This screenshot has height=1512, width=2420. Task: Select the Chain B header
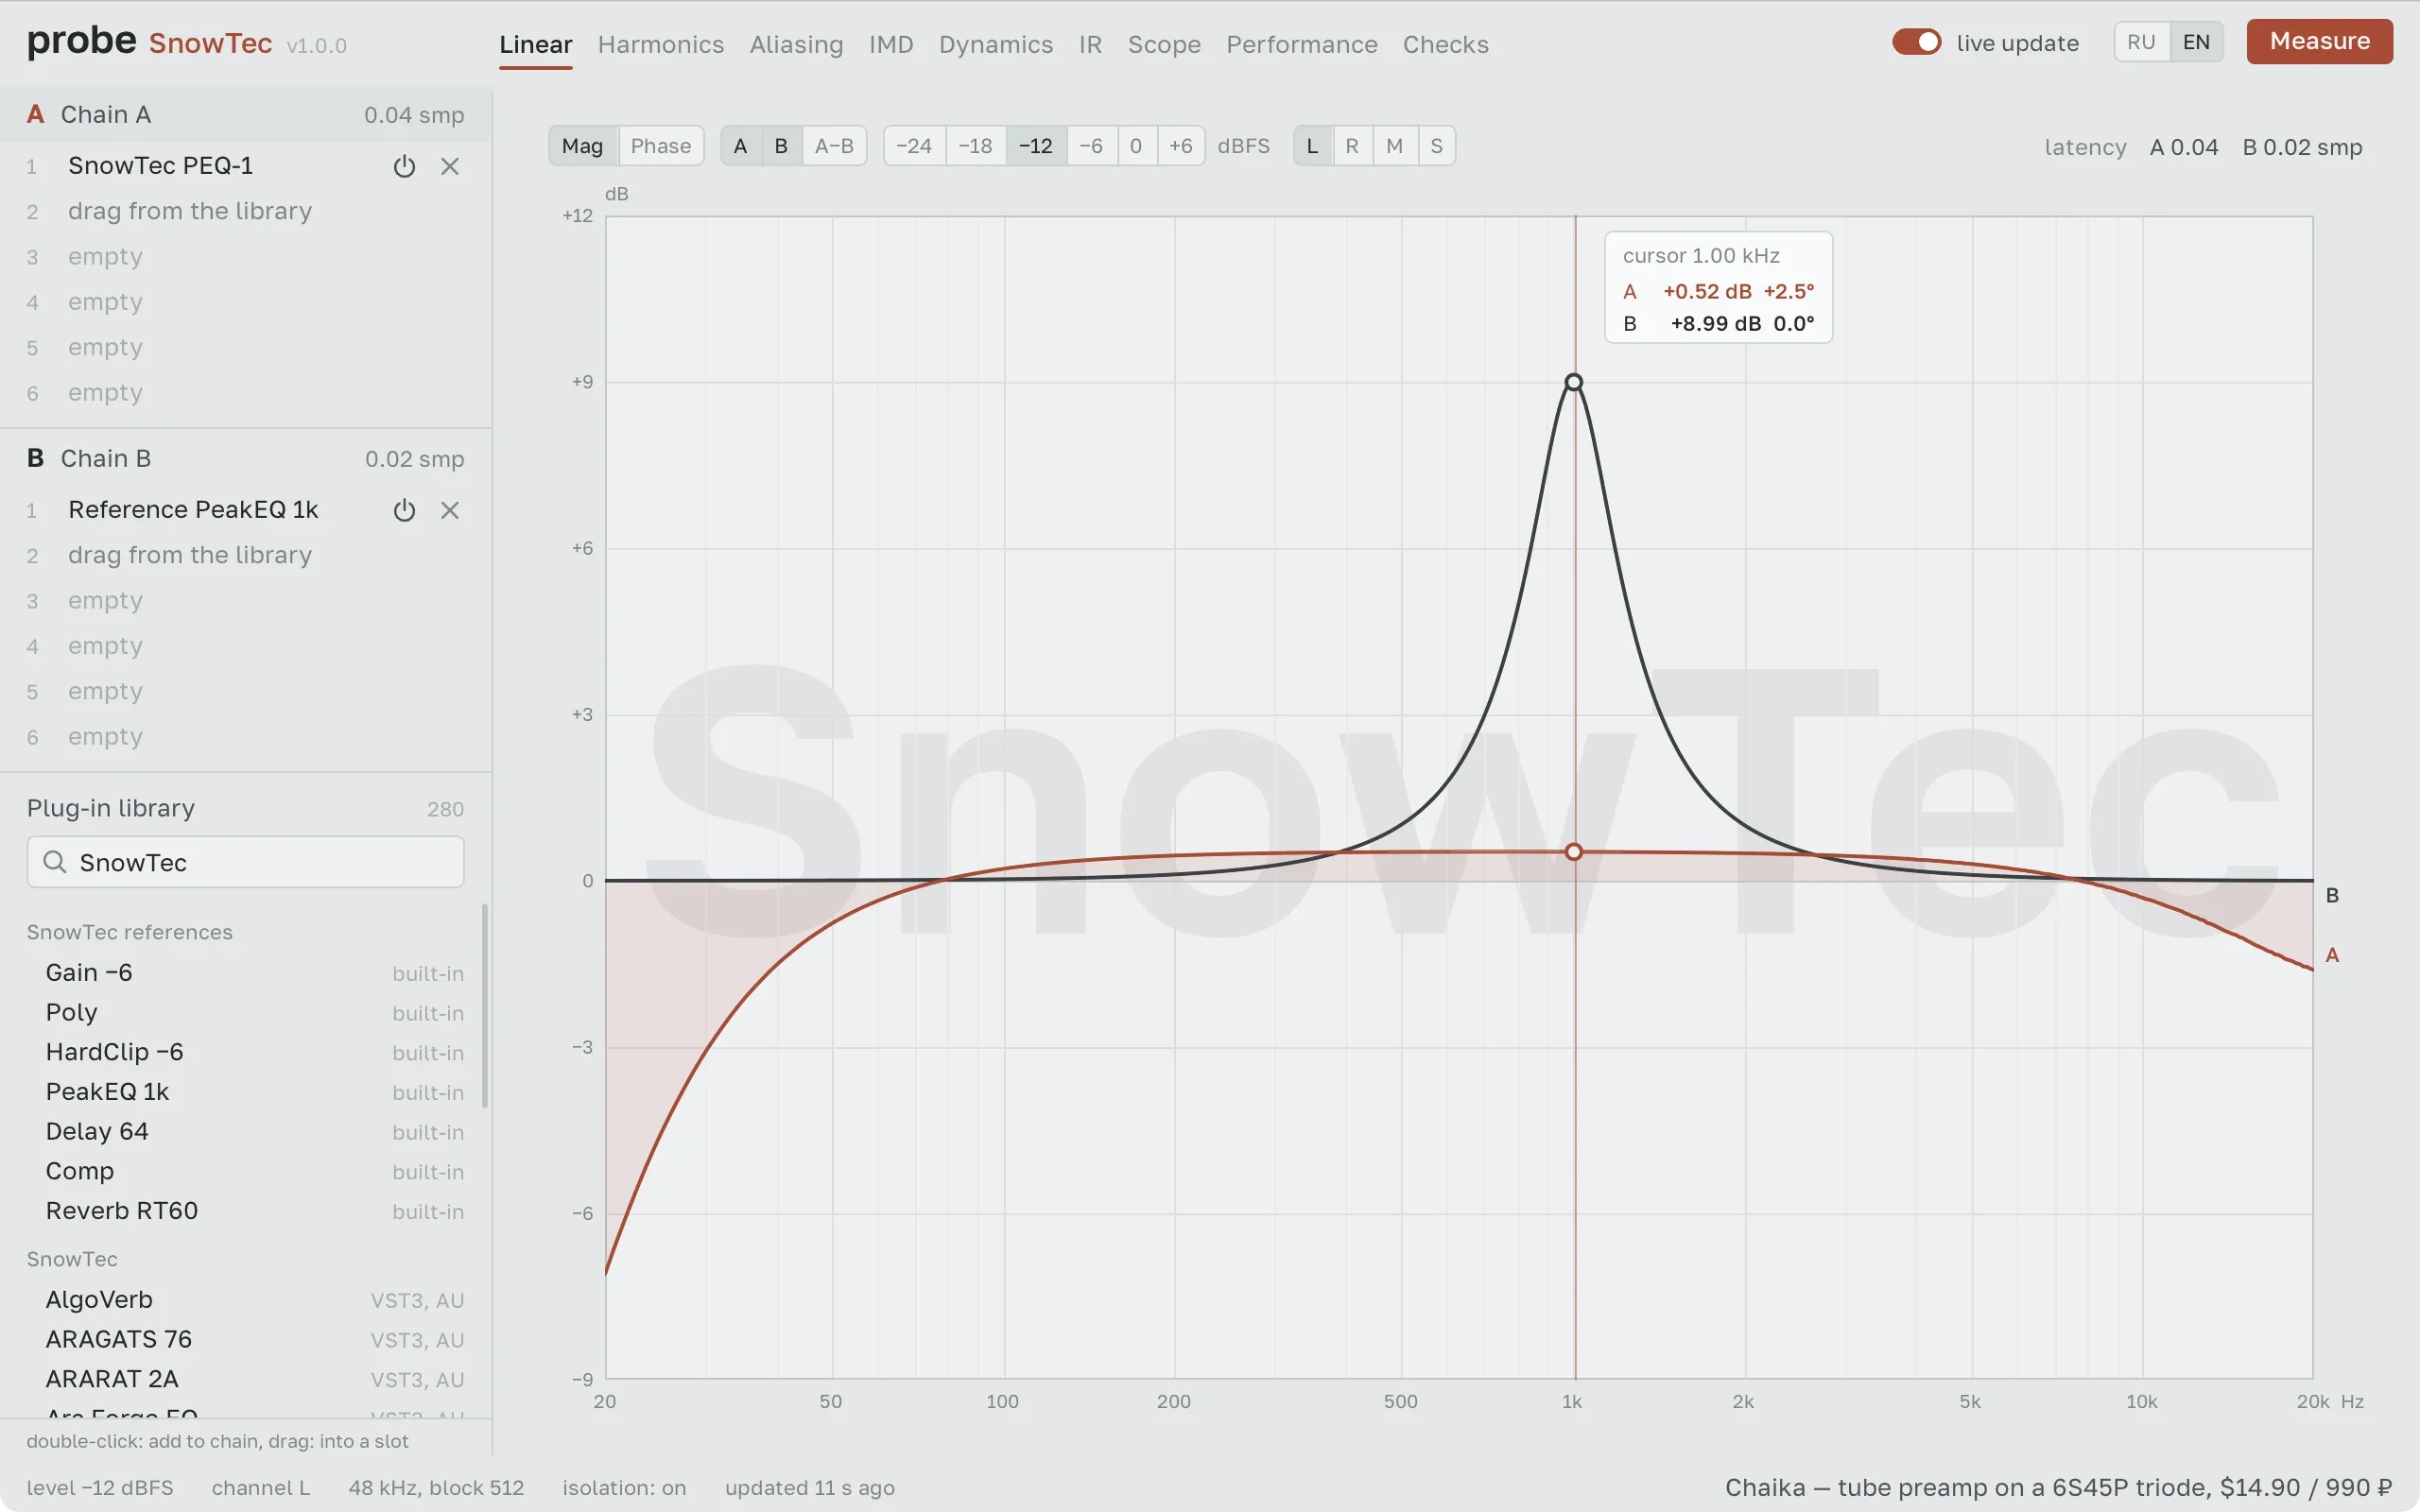[x=246, y=459]
